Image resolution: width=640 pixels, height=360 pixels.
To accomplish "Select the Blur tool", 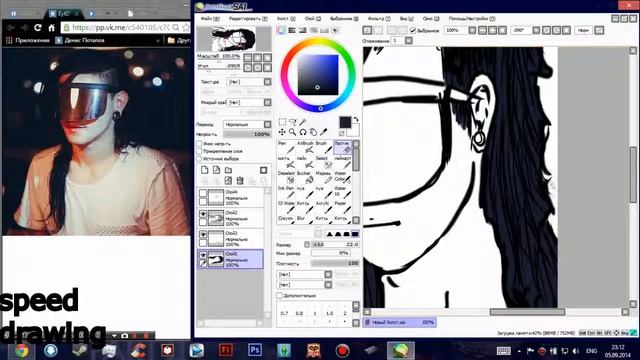I will [x=304, y=220].
